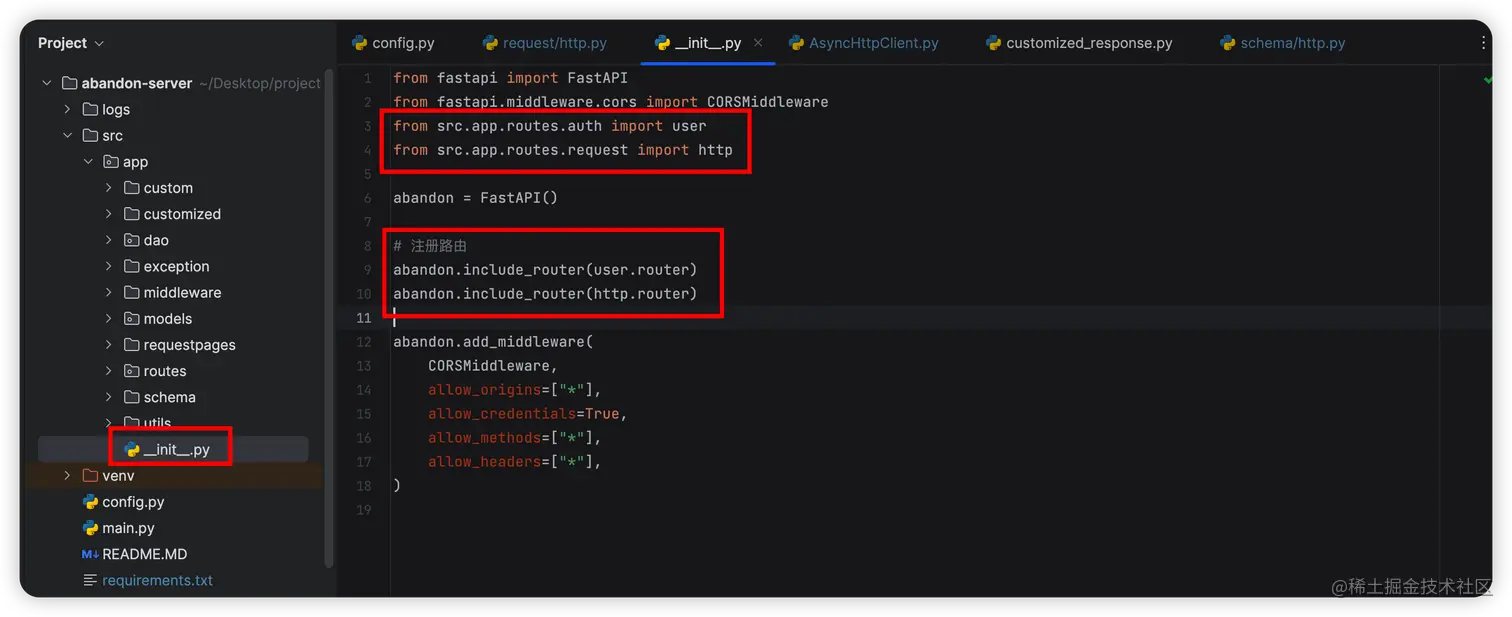This screenshot has height=617, width=1512.
Task: Switch to the request/http.py tab
Action: pos(545,43)
